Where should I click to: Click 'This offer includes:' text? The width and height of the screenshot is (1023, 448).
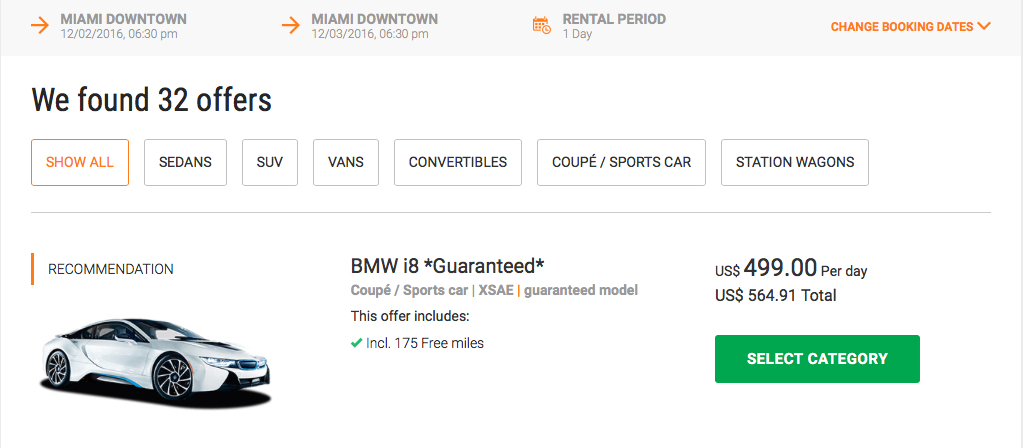[x=410, y=317]
